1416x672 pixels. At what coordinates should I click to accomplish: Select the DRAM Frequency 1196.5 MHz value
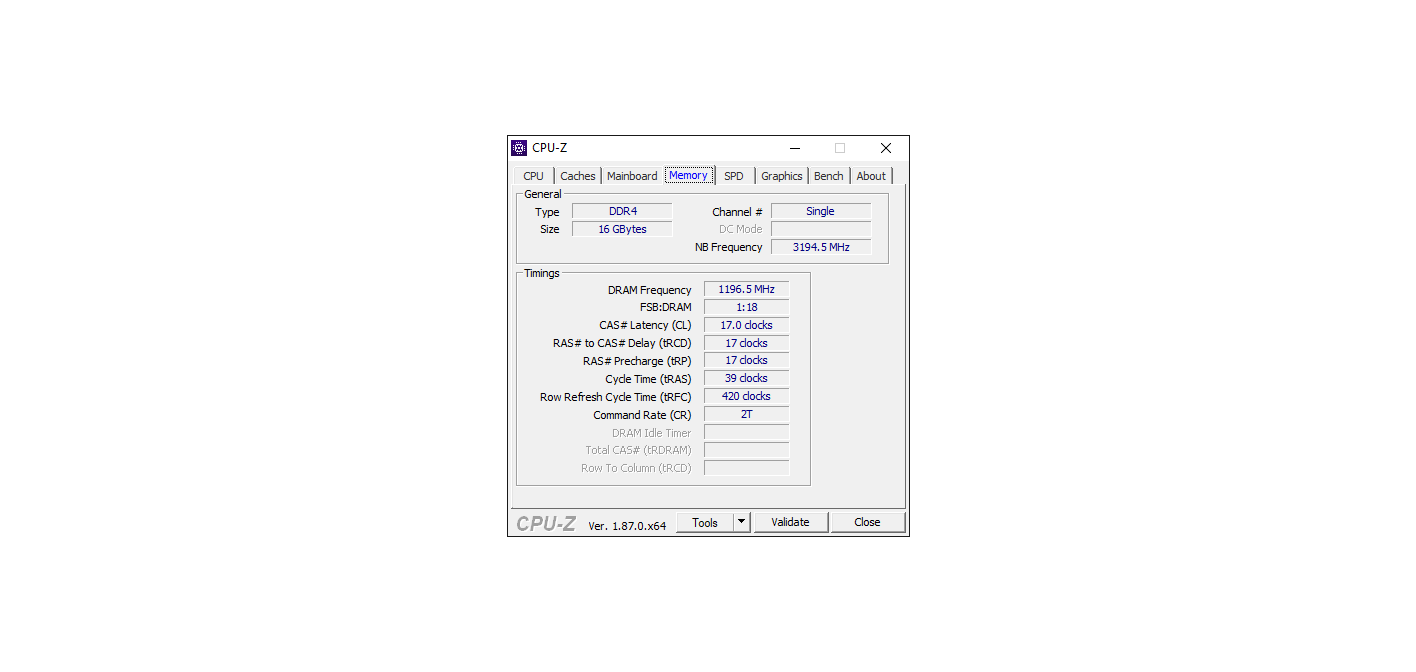point(747,290)
